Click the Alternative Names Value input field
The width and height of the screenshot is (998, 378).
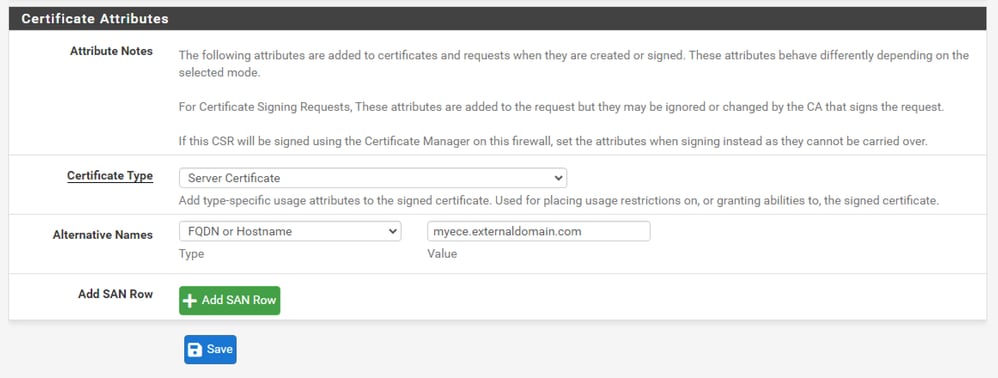(538, 231)
